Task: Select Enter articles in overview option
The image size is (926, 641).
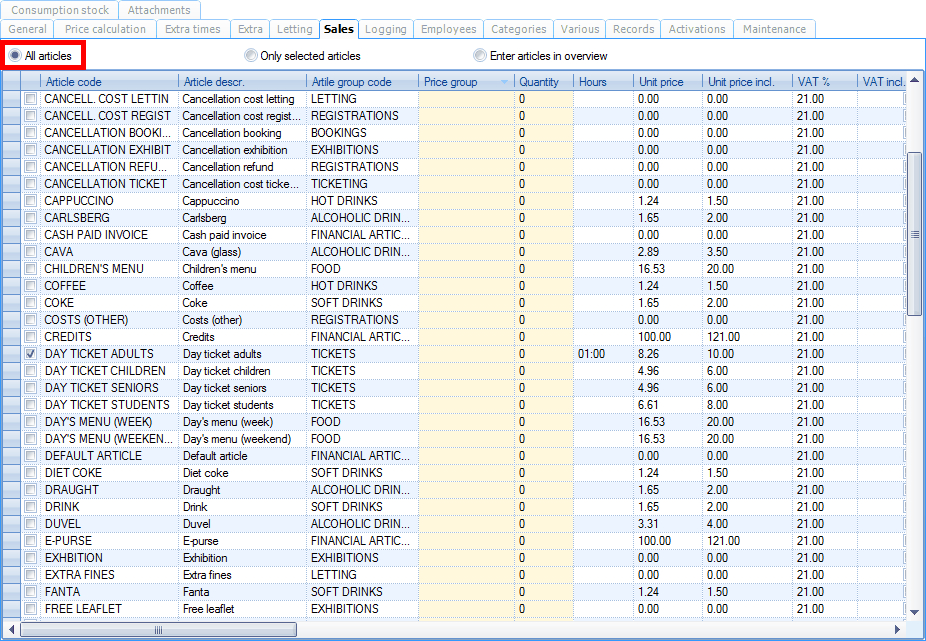Action: (481, 56)
